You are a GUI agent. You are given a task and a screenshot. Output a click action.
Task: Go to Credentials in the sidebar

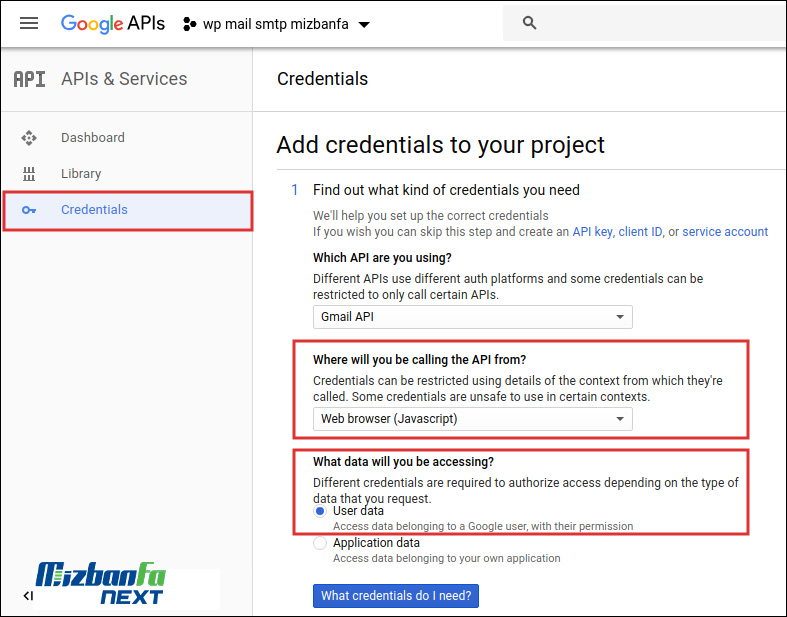94,210
